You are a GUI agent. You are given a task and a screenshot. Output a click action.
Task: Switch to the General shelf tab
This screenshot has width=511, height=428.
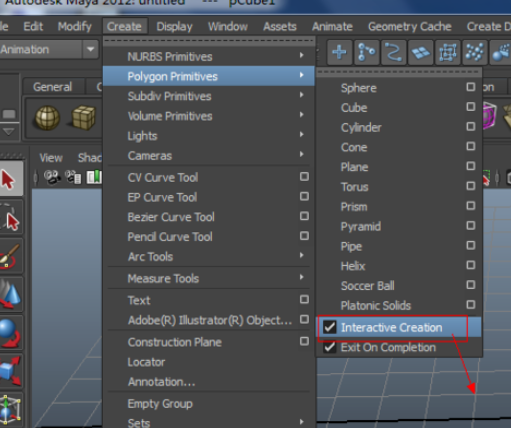pyautogui.click(x=52, y=87)
